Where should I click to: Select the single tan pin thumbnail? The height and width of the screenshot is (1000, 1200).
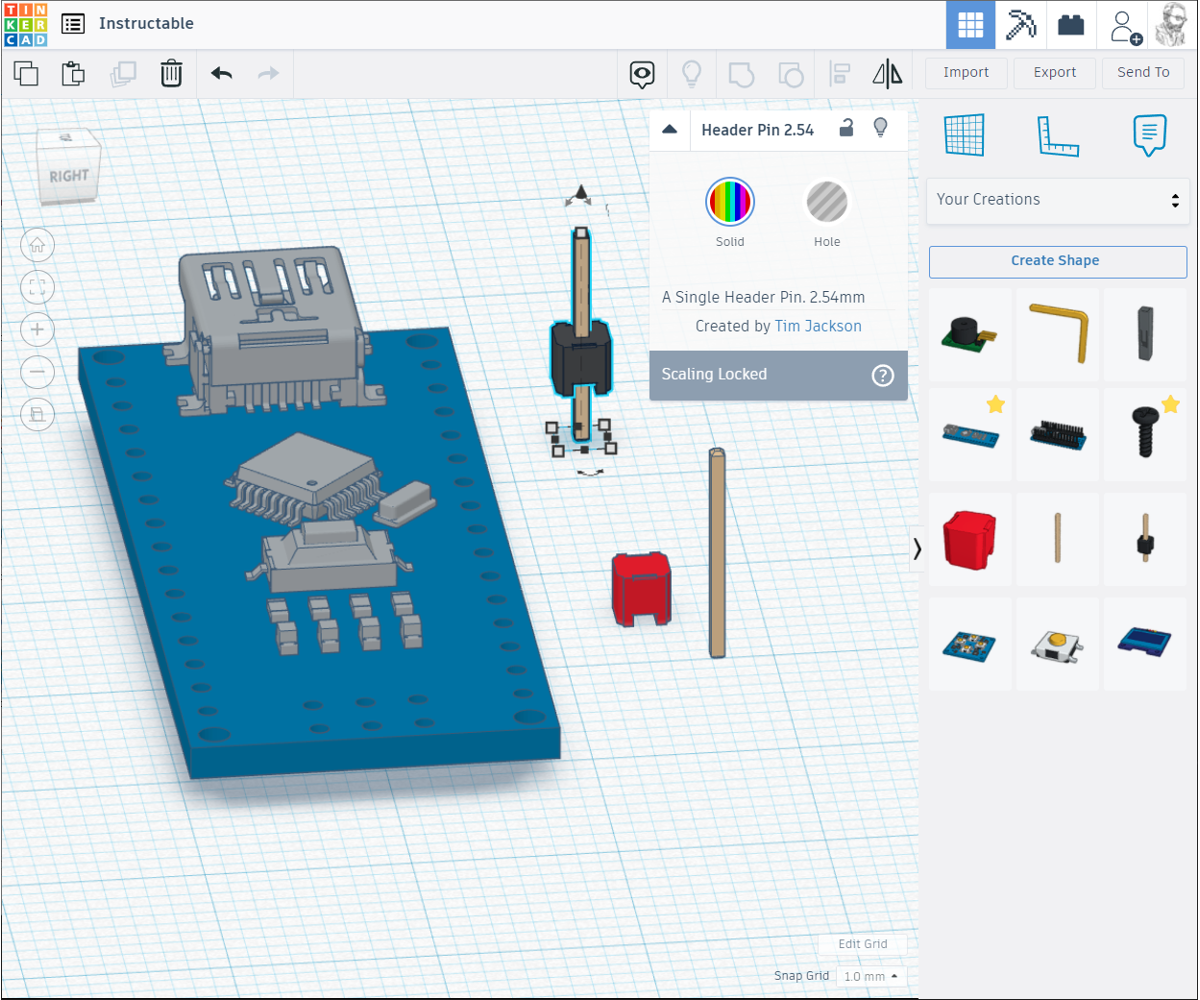tap(1058, 539)
